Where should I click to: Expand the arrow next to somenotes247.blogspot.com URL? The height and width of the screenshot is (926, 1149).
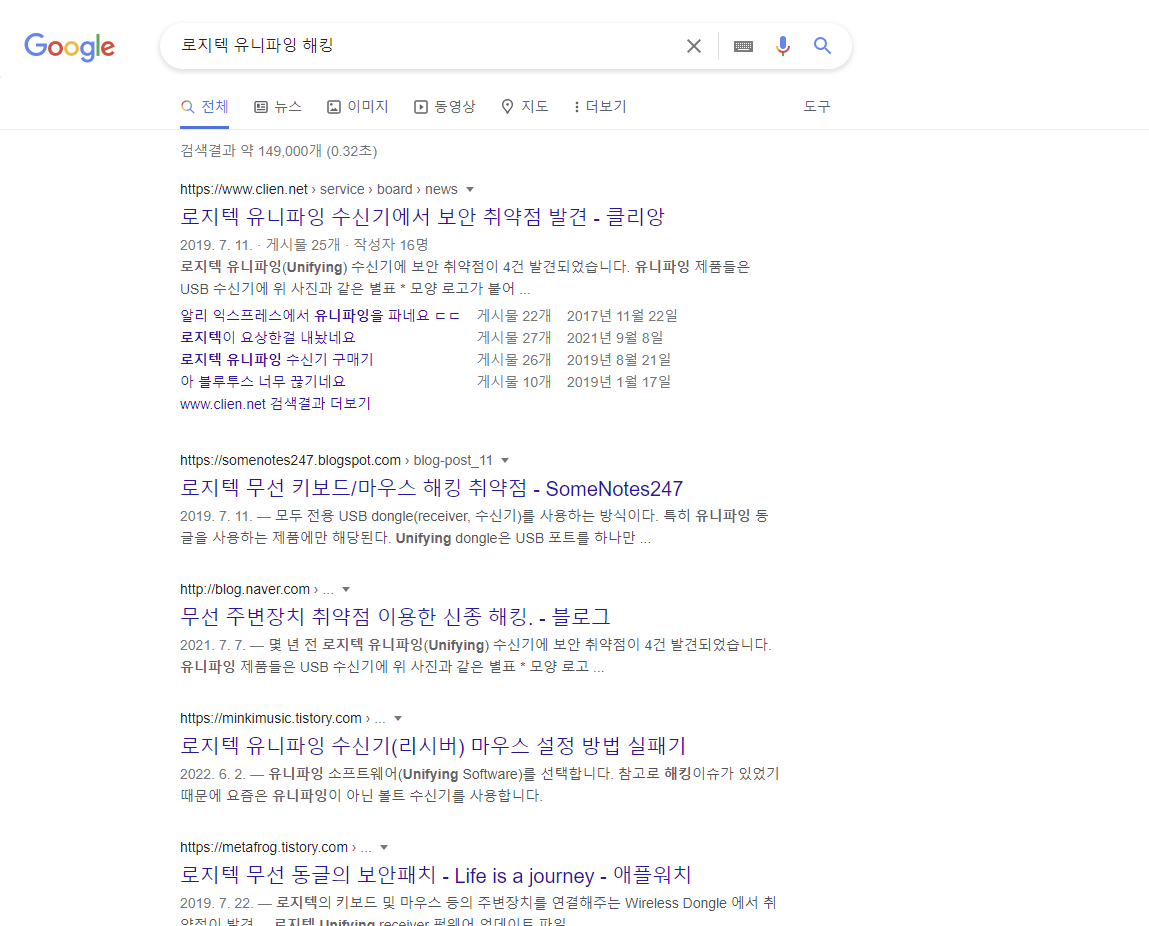pos(505,461)
